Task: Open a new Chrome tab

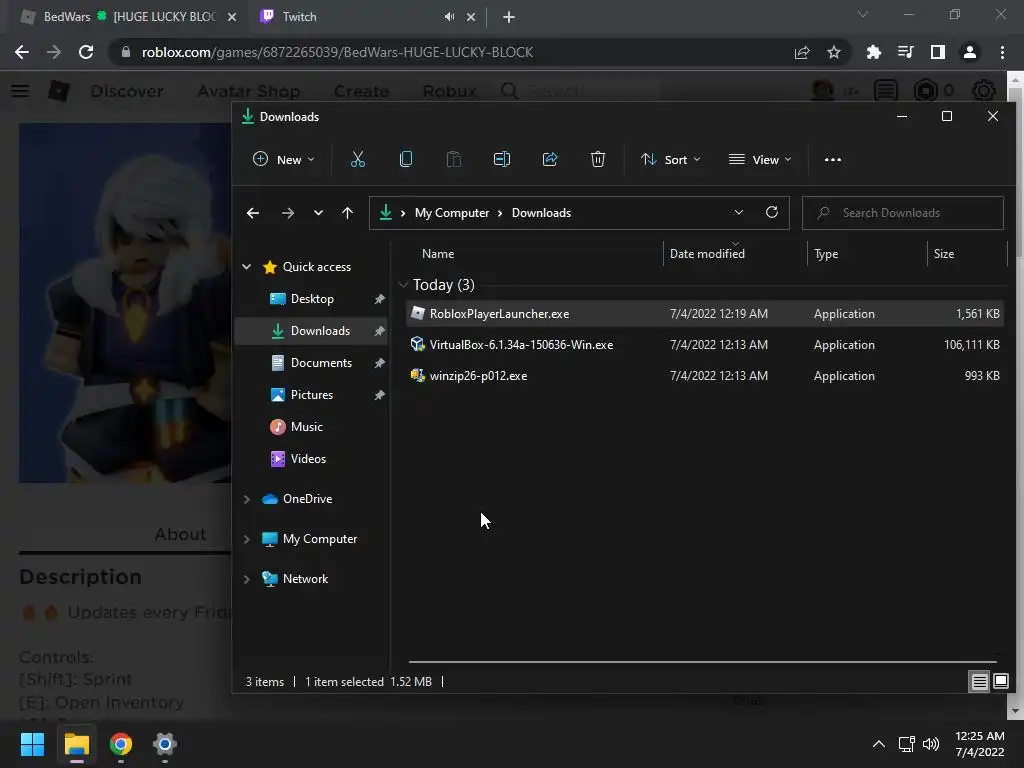Action: click(509, 17)
